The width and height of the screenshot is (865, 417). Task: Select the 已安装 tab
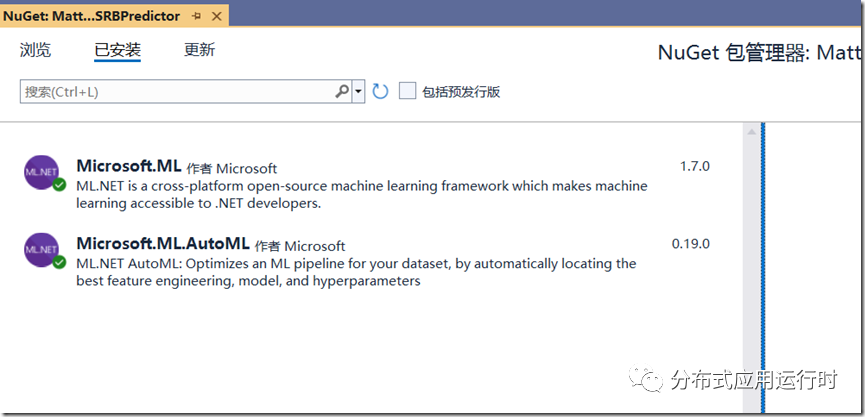tap(118, 50)
